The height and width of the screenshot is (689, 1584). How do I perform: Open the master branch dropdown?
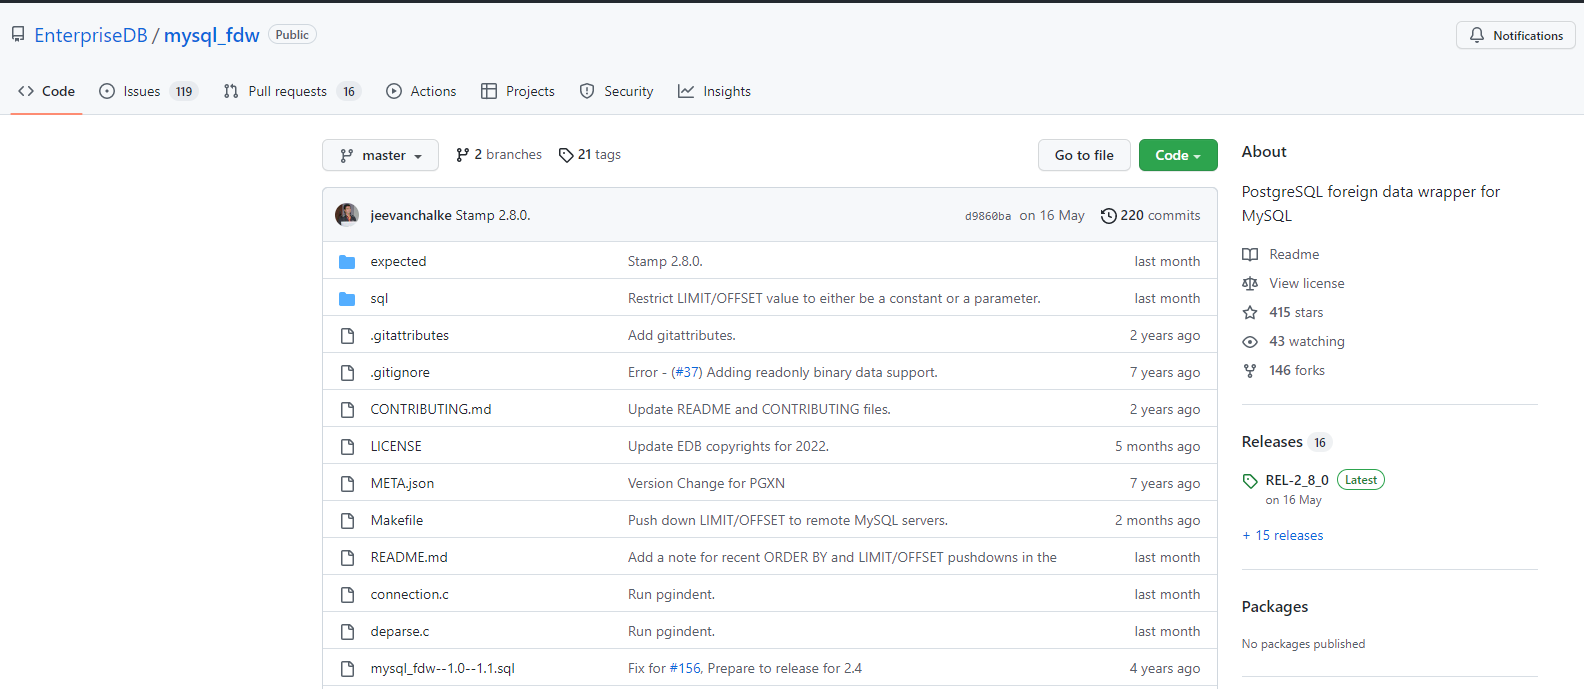(x=380, y=155)
